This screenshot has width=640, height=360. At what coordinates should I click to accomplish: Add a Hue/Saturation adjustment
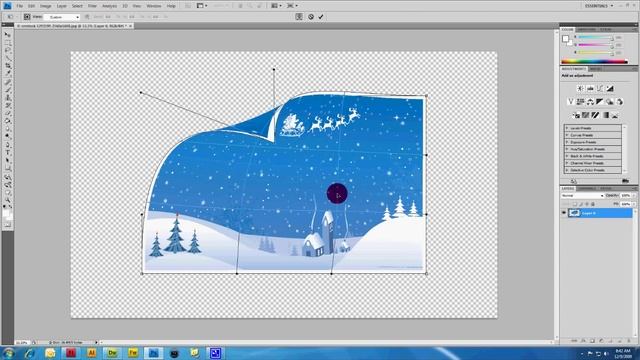[580, 102]
